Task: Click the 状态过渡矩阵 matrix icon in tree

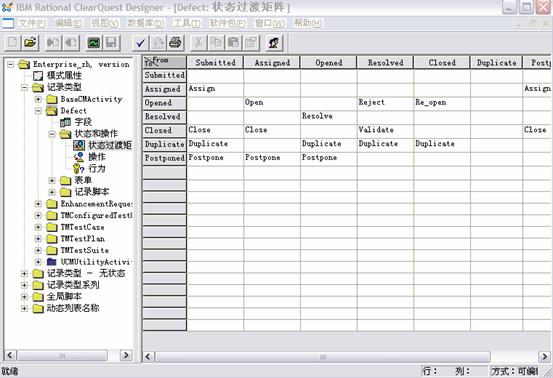Action: coord(79,145)
